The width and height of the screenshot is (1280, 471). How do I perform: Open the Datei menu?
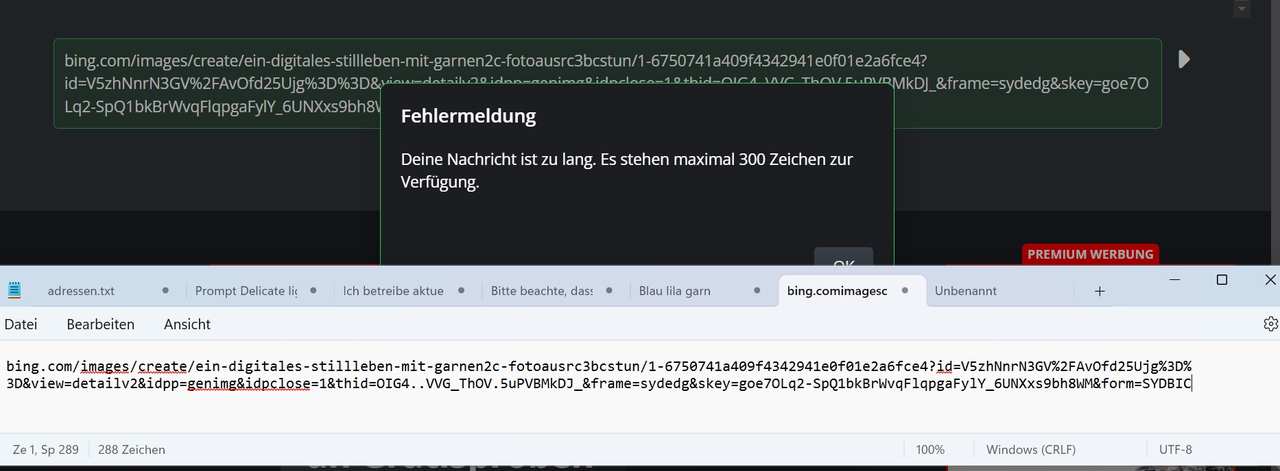(21, 324)
